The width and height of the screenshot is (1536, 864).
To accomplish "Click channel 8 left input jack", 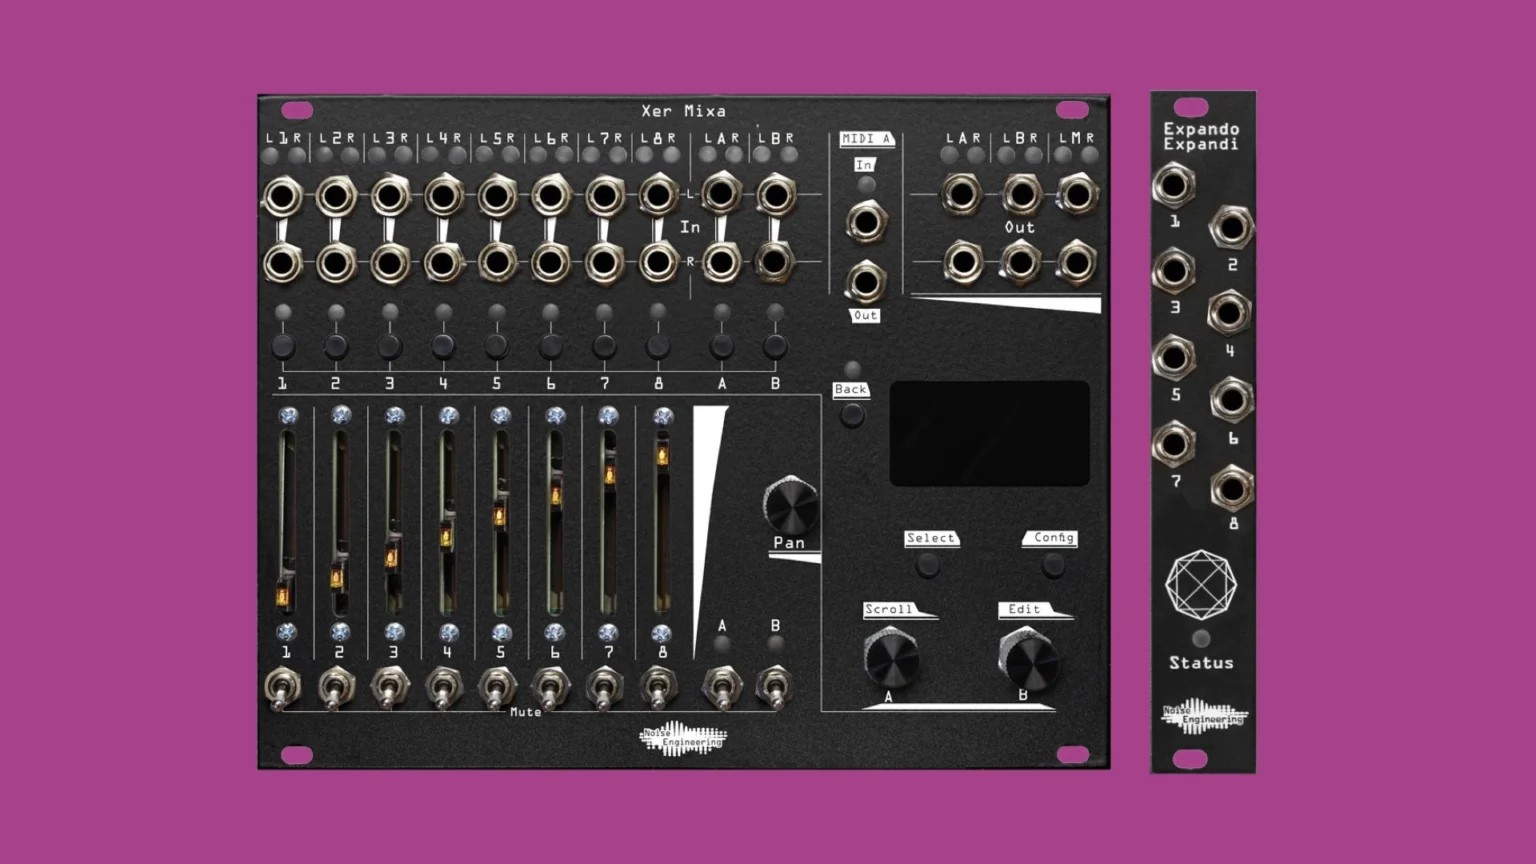I will (658, 195).
